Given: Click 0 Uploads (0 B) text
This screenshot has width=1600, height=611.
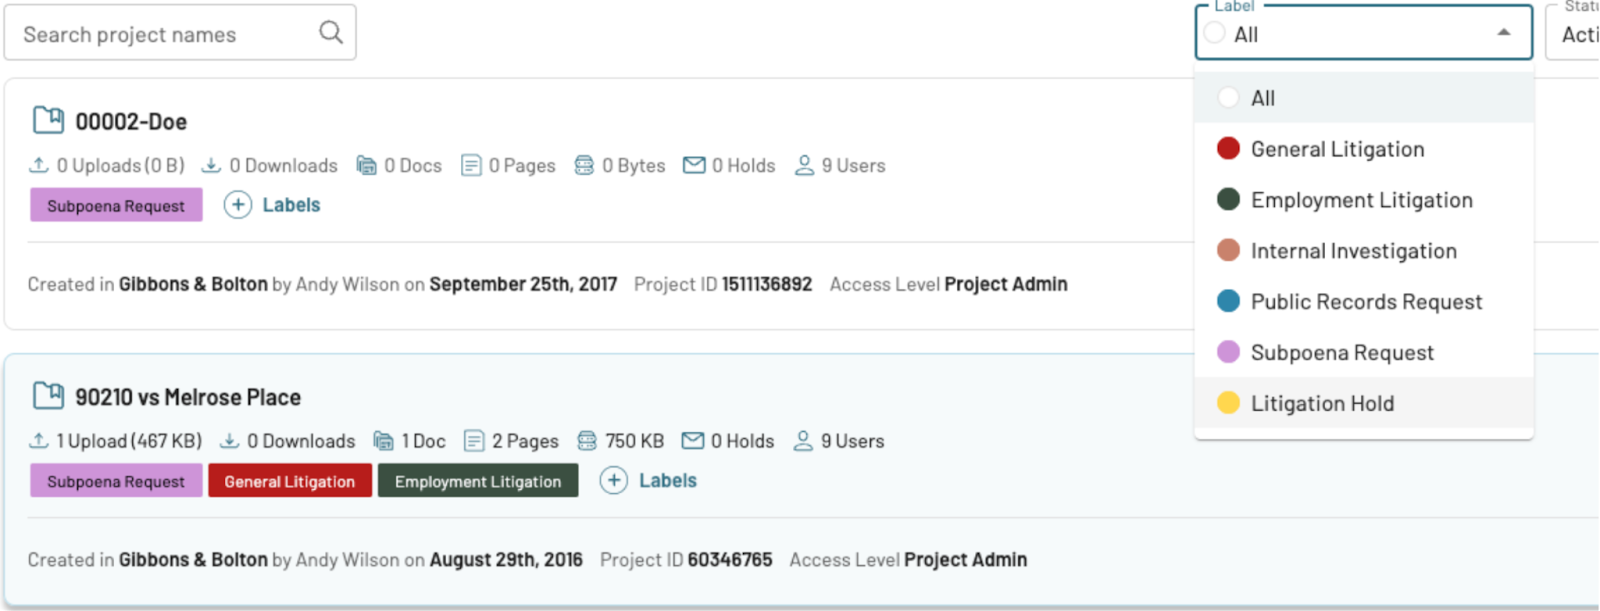Looking at the screenshot, I should (x=120, y=166).
